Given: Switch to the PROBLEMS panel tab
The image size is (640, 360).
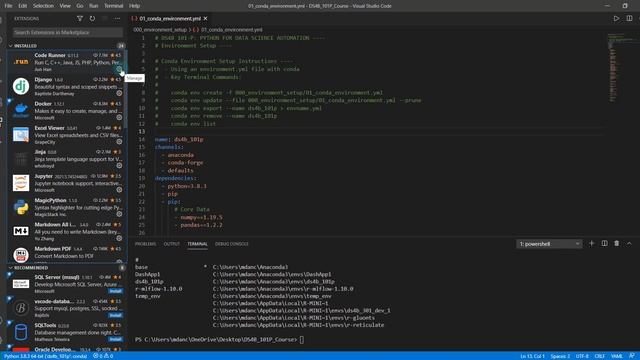Looking at the screenshot, I should (x=145, y=244).
